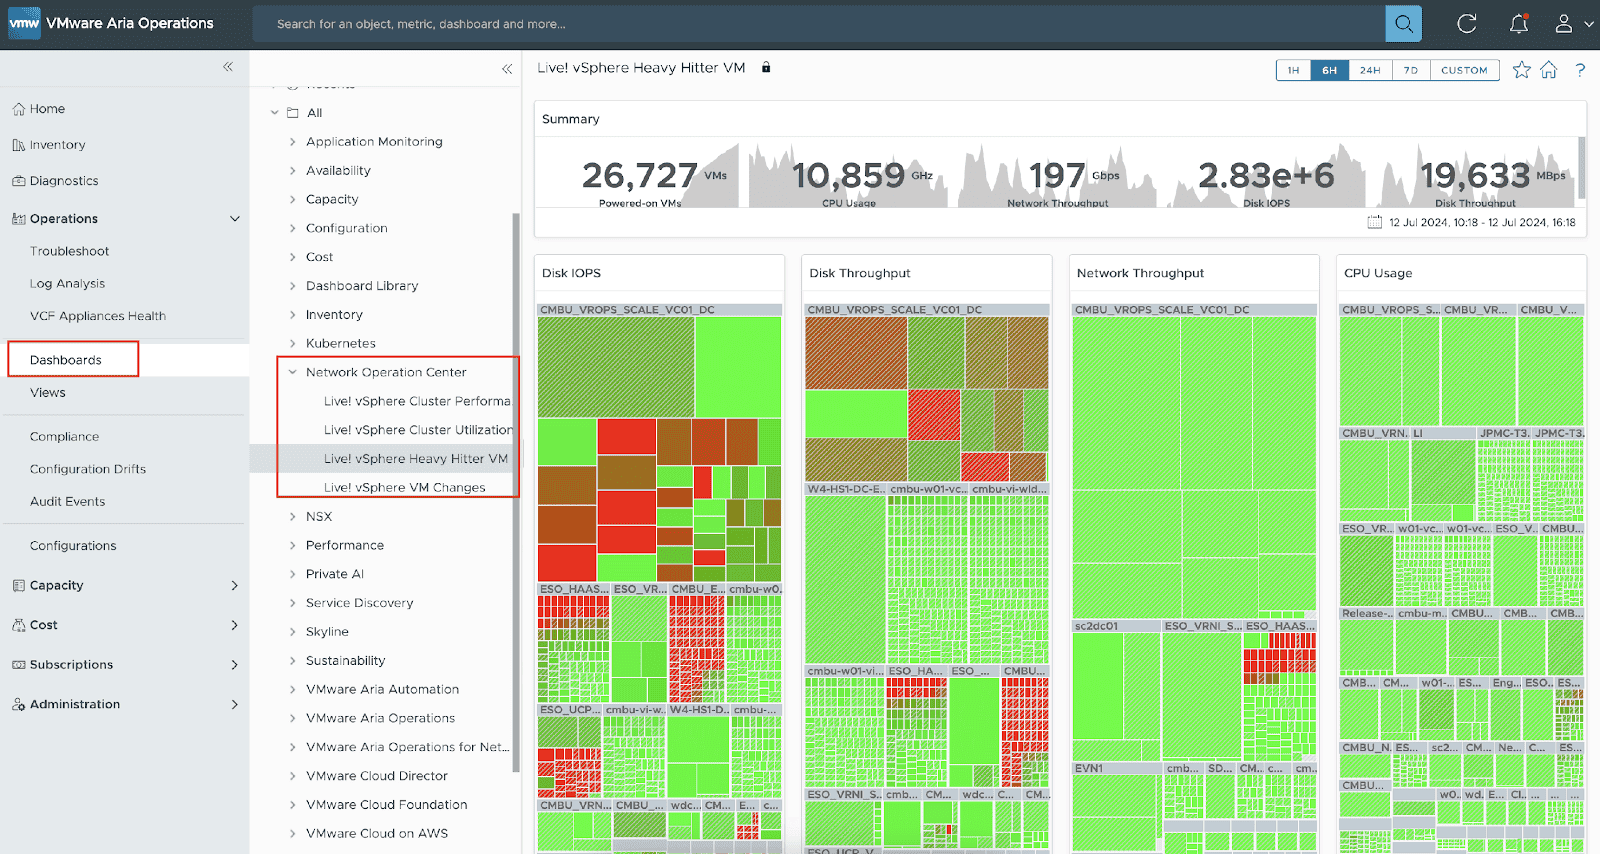
Task: Open the notifications bell
Action: tap(1518, 24)
